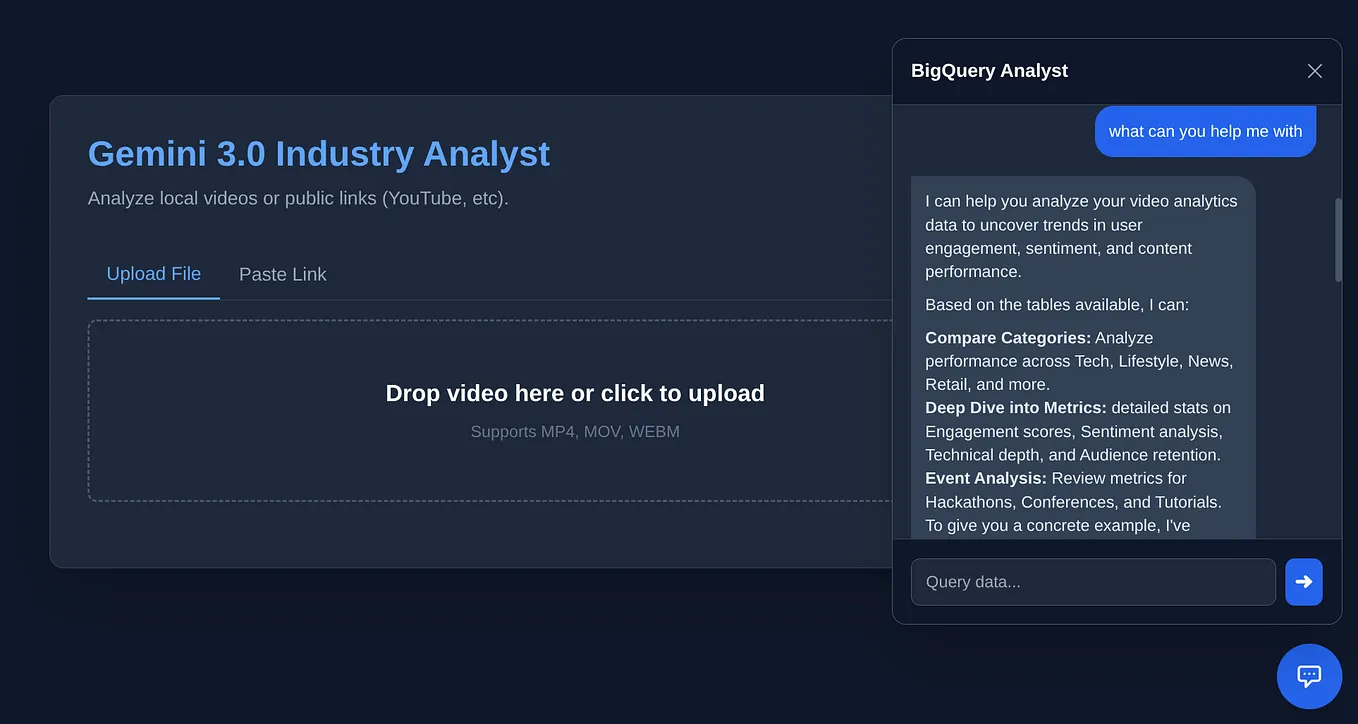Switch to the Paste Link tab
The width and height of the screenshot is (1358, 724).
pos(283,274)
